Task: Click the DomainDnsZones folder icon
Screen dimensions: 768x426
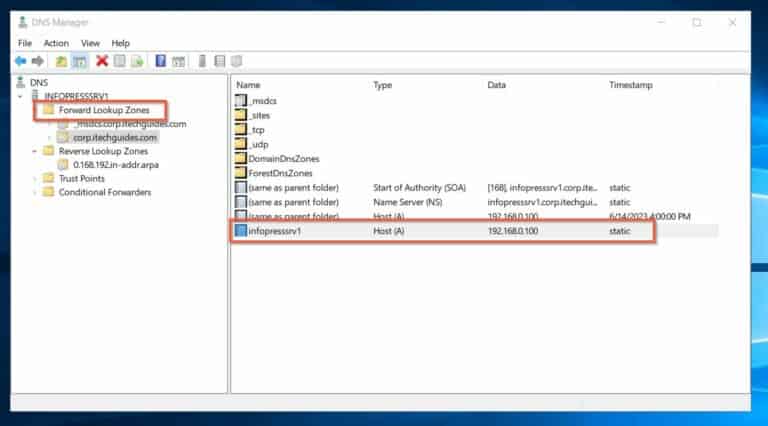Action: pyautogui.click(x=240, y=158)
